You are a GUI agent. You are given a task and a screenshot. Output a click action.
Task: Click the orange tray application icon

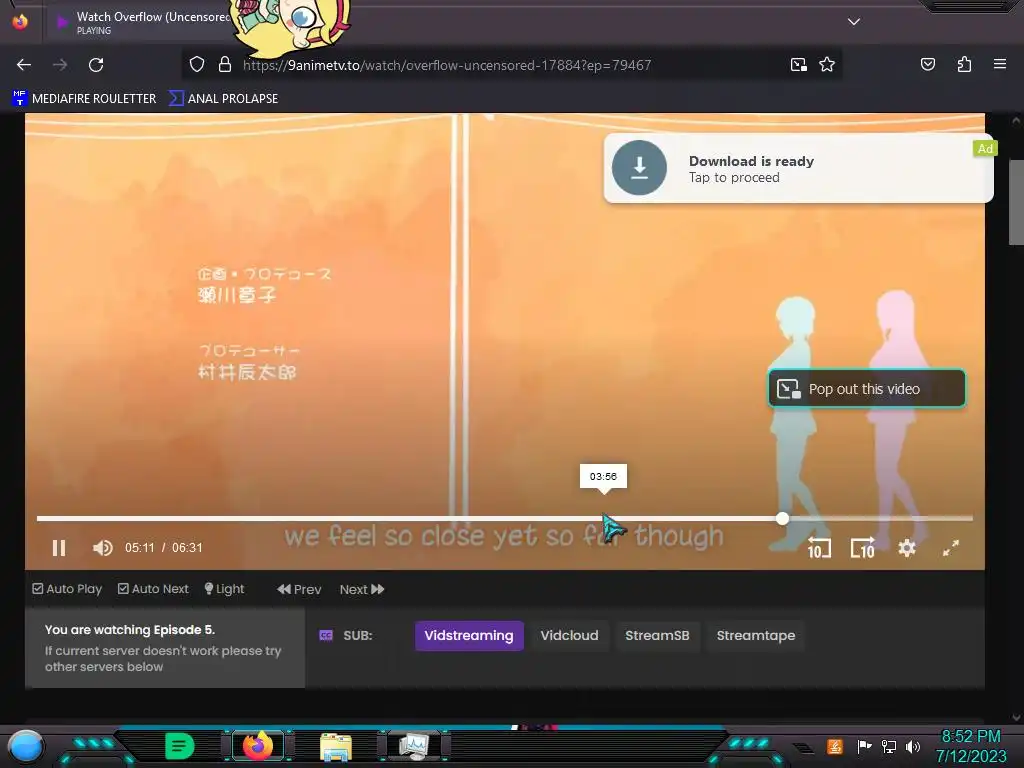click(x=835, y=746)
